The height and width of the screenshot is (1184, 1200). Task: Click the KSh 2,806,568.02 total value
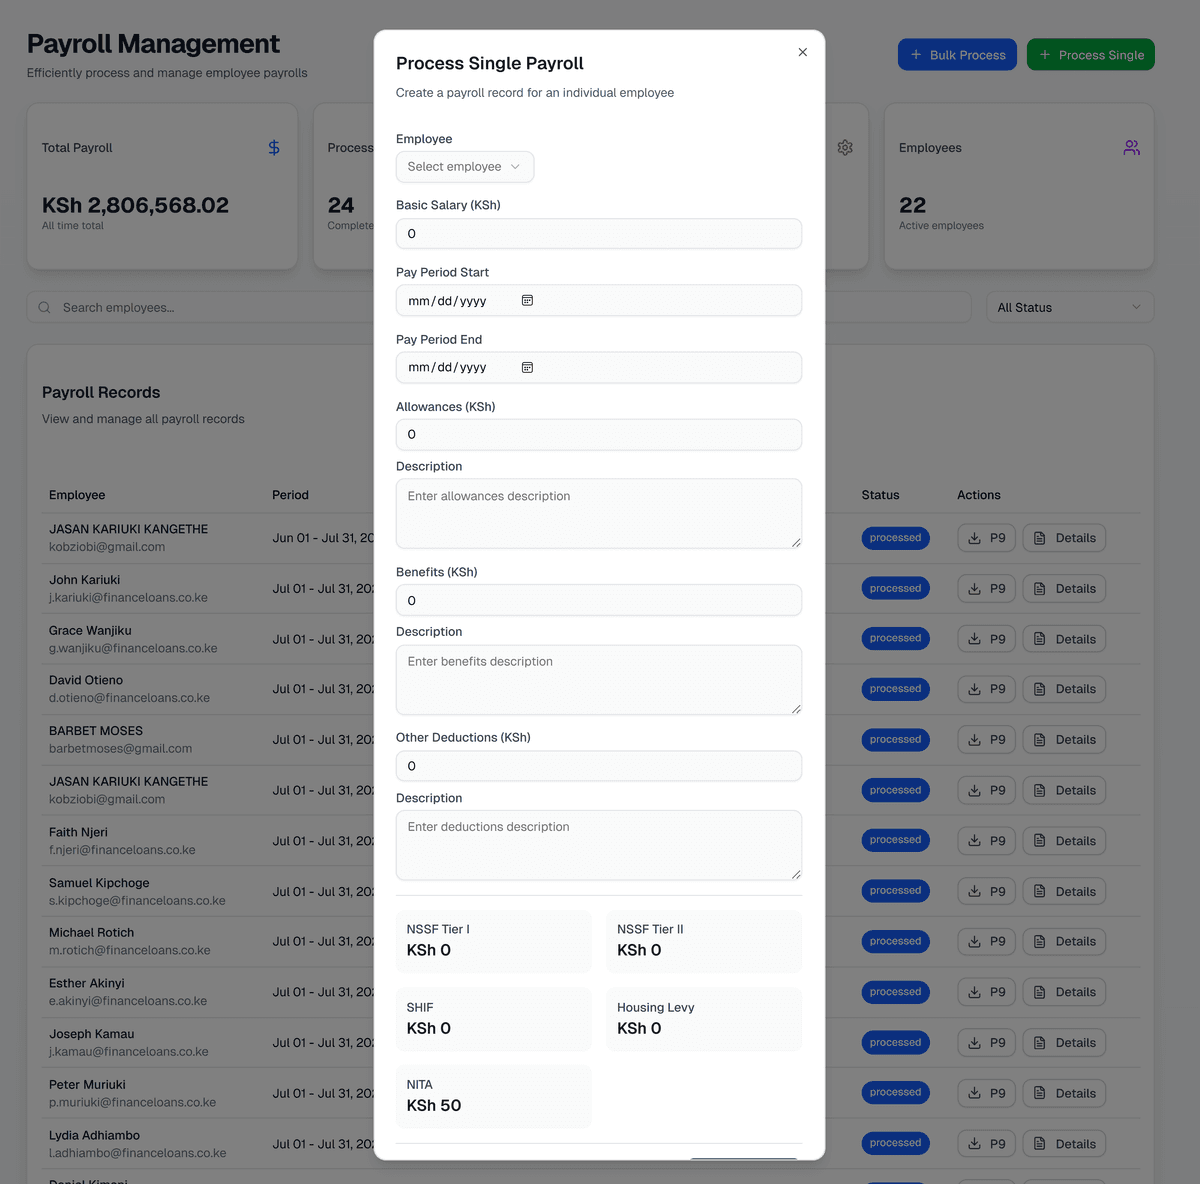(x=135, y=205)
